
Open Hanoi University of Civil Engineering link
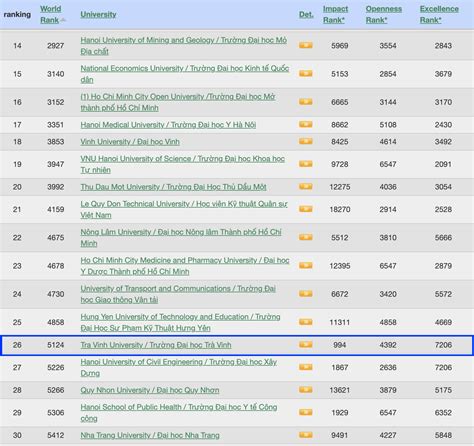coord(179,368)
